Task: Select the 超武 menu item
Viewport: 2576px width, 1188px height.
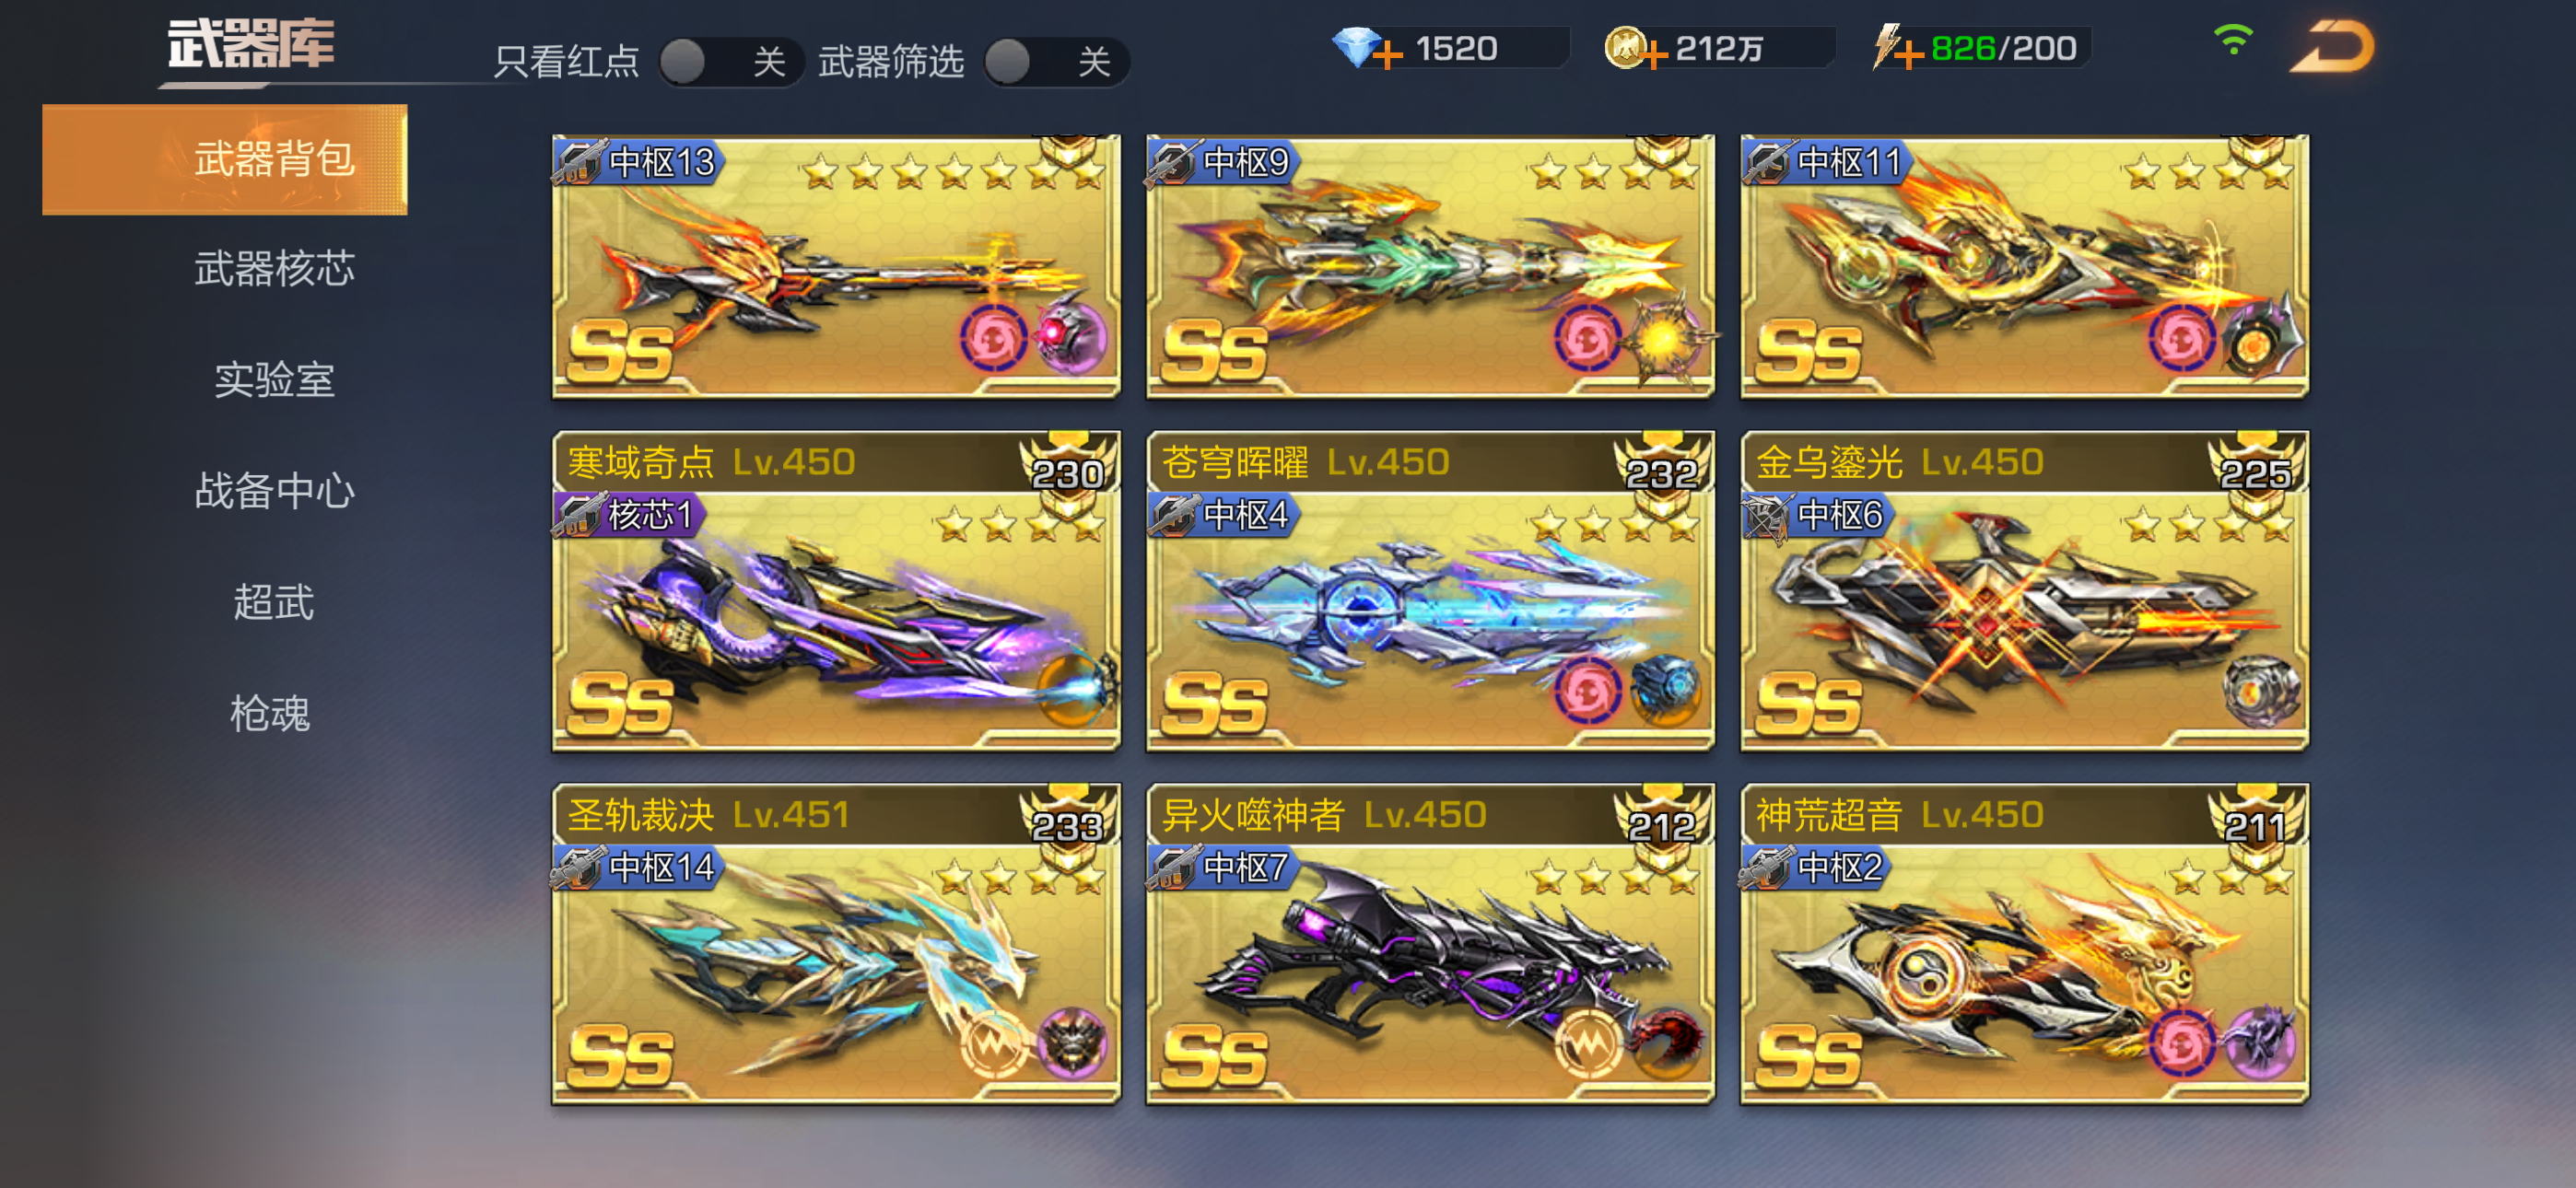Action: [x=274, y=602]
